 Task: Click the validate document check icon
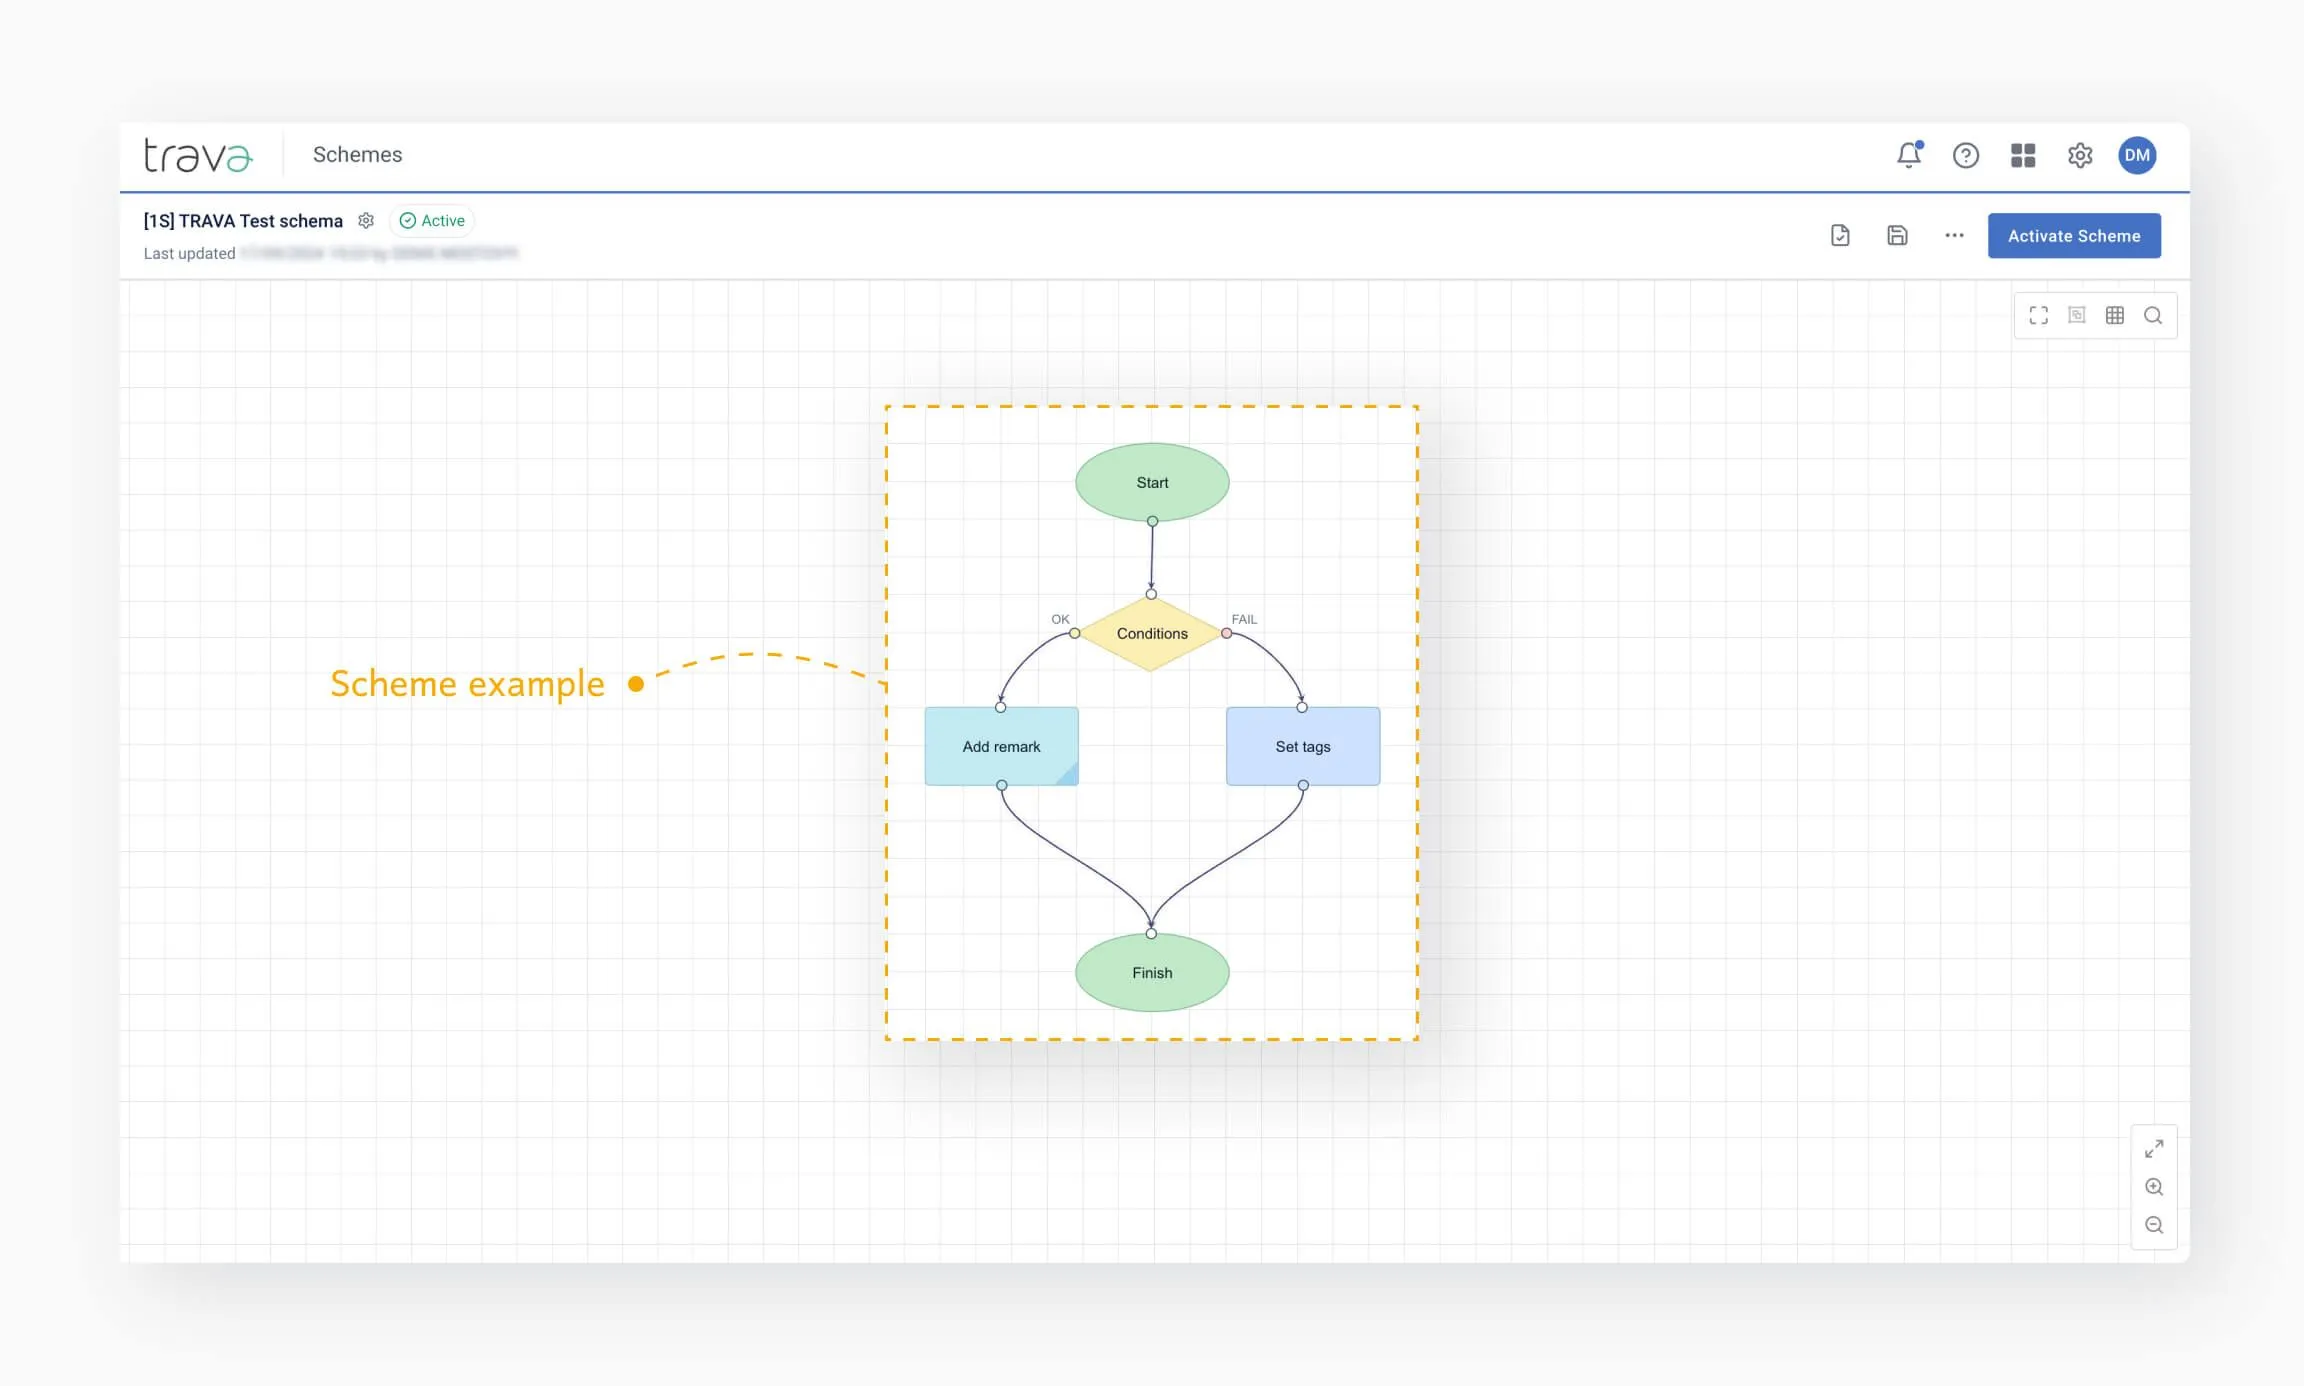pyautogui.click(x=1840, y=236)
